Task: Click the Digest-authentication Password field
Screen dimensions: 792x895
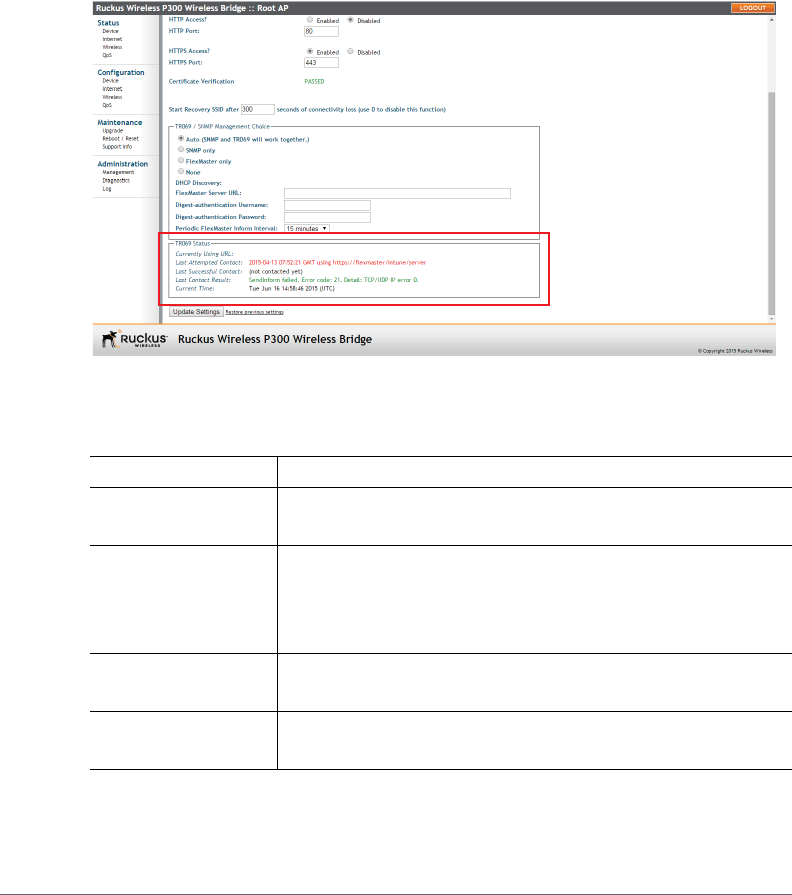Action: coord(327,217)
